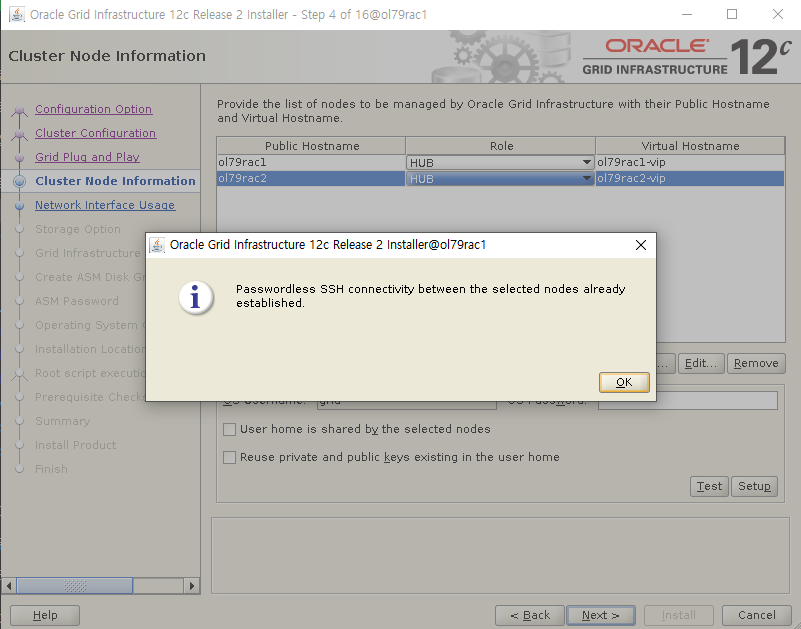801x629 pixels.
Task: Close the SSH connectivity info dialog
Action: (641, 245)
